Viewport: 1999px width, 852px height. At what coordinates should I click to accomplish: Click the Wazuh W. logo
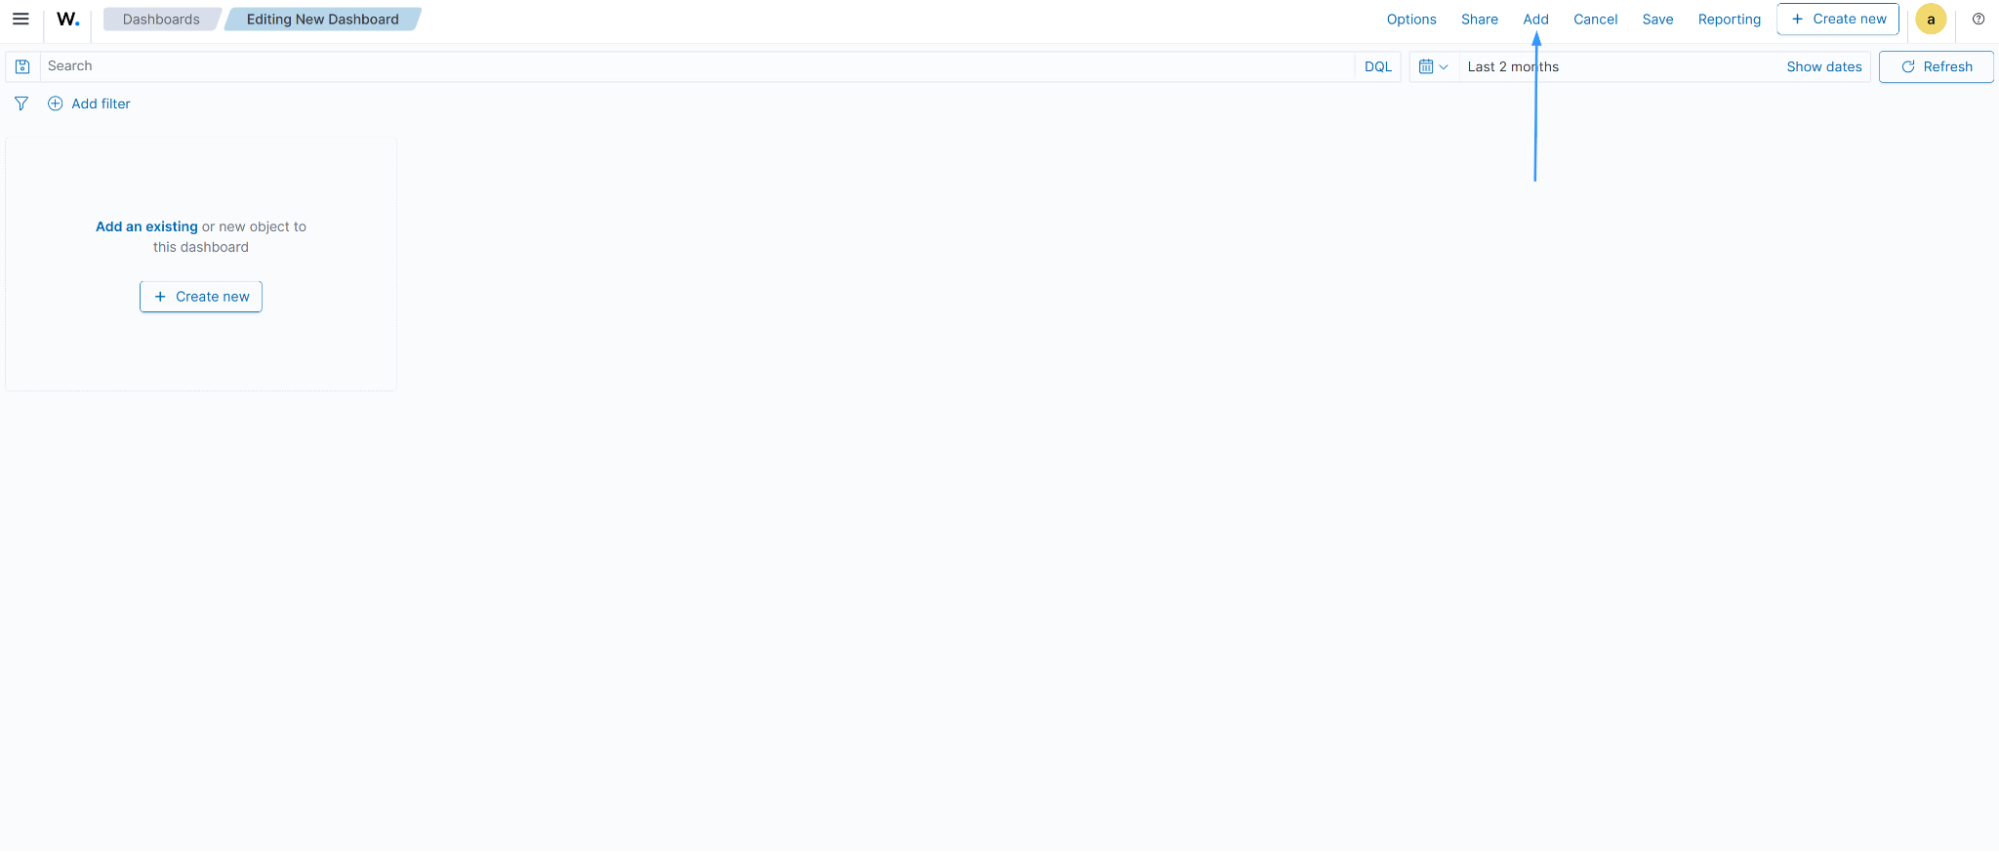point(68,19)
